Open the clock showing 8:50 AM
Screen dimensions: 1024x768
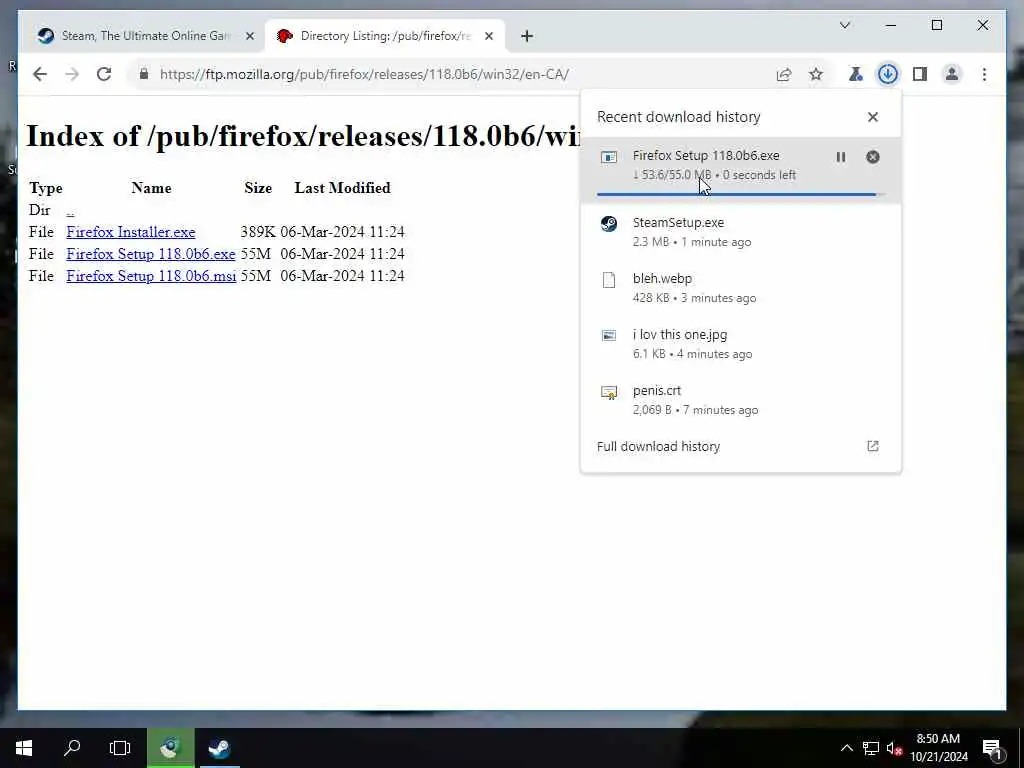938,748
